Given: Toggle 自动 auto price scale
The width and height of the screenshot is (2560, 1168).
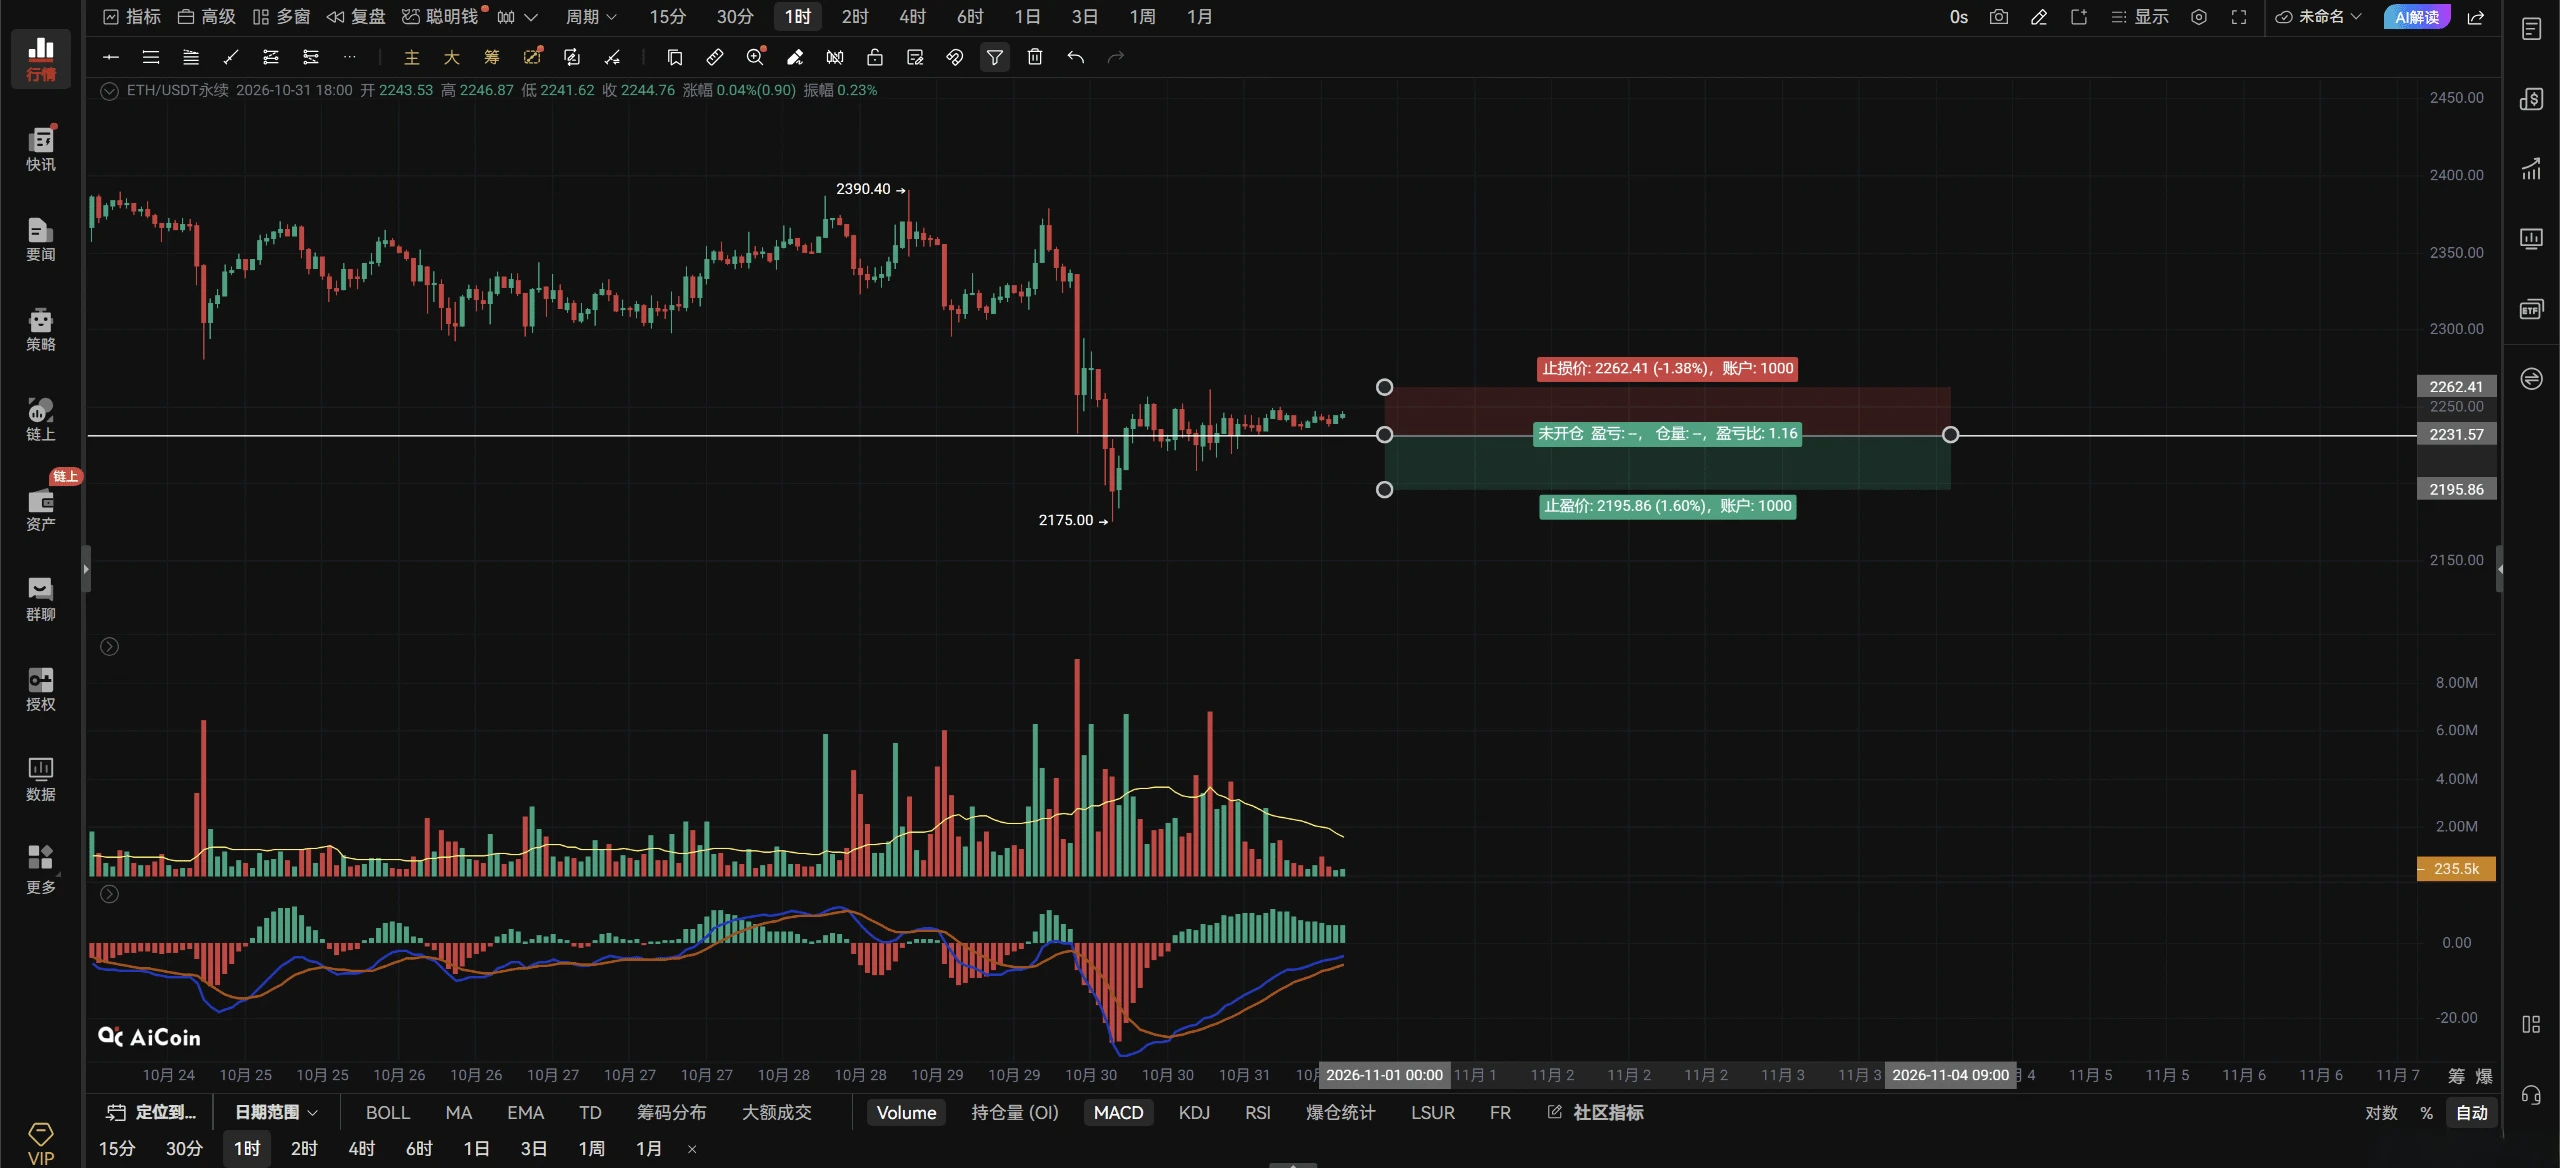Looking at the screenshot, I should 2472,1113.
